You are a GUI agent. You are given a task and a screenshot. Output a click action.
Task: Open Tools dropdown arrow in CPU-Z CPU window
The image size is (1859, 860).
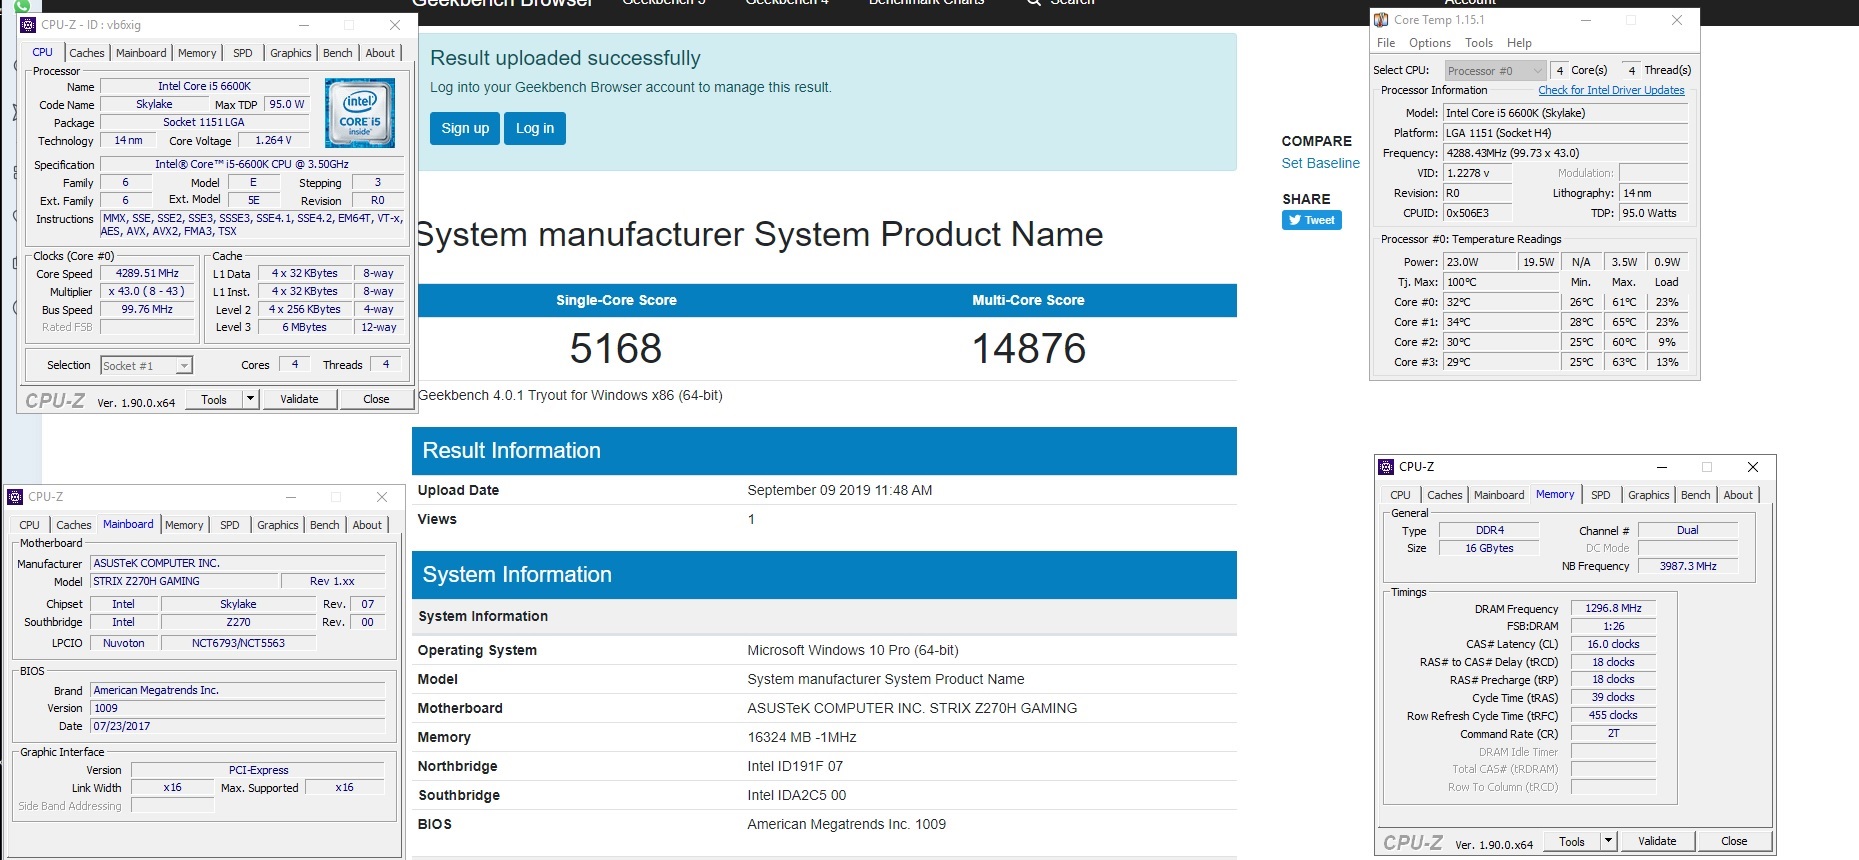250,399
